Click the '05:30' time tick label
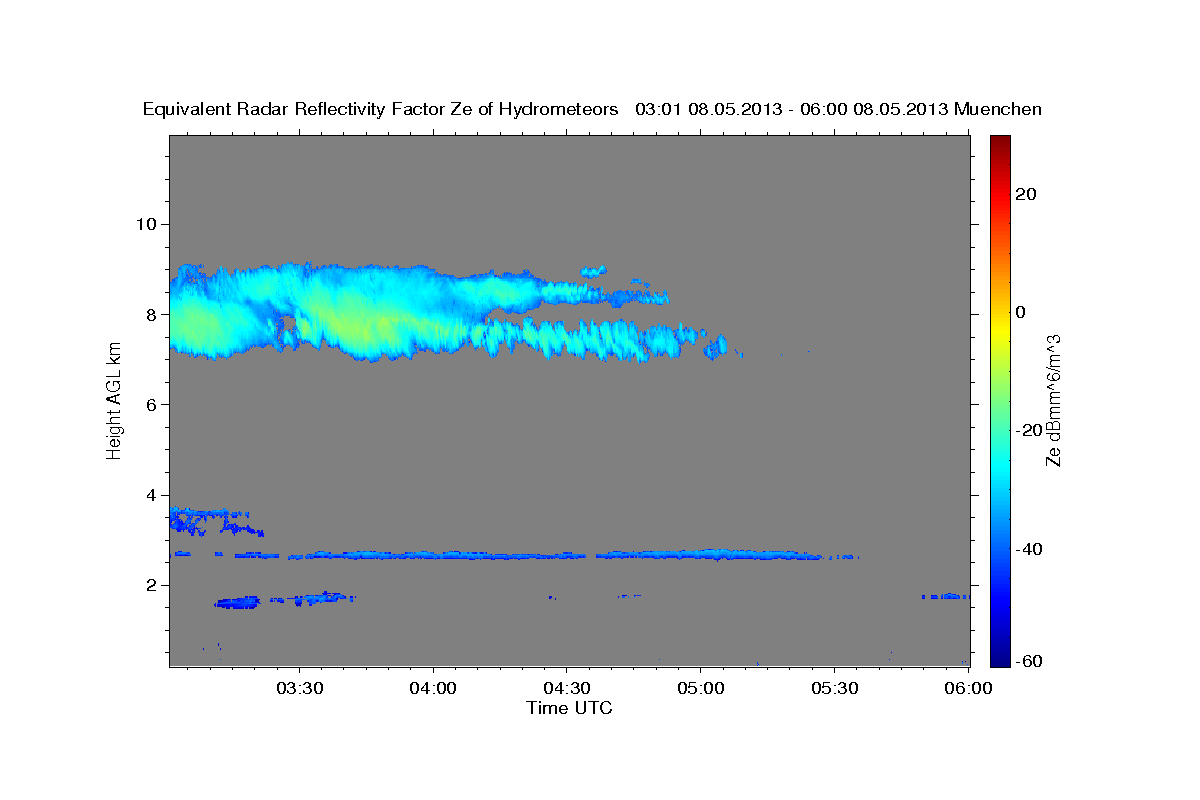Screen dimensions: 1200x800 click(x=834, y=689)
